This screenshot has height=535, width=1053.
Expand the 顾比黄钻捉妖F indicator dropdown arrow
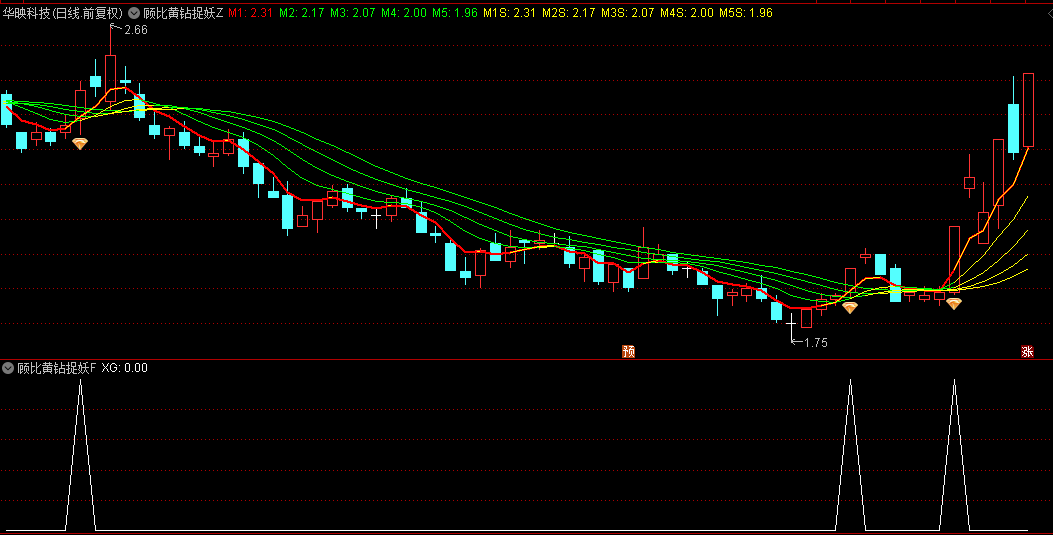(x=8, y=368)
